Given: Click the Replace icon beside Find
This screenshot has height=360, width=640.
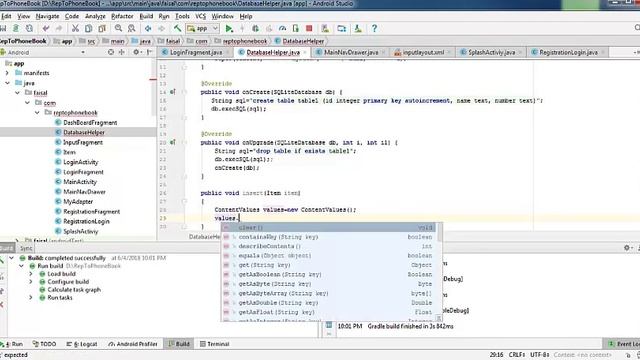Looking at the screenshot, I should click(x=131, y=29).
